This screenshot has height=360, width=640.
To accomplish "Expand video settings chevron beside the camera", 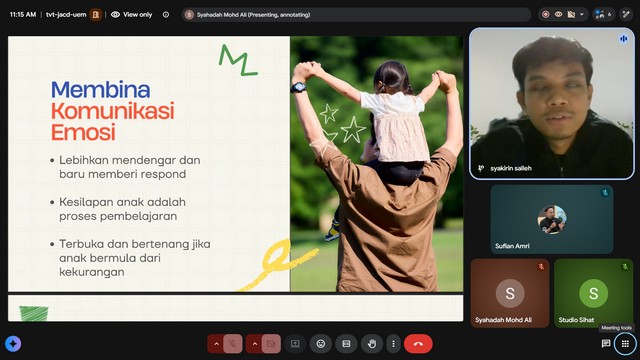I will 254,344.
